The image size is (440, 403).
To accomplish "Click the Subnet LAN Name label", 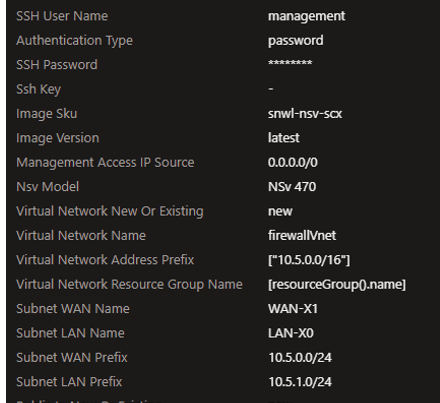I will point(70,333).
